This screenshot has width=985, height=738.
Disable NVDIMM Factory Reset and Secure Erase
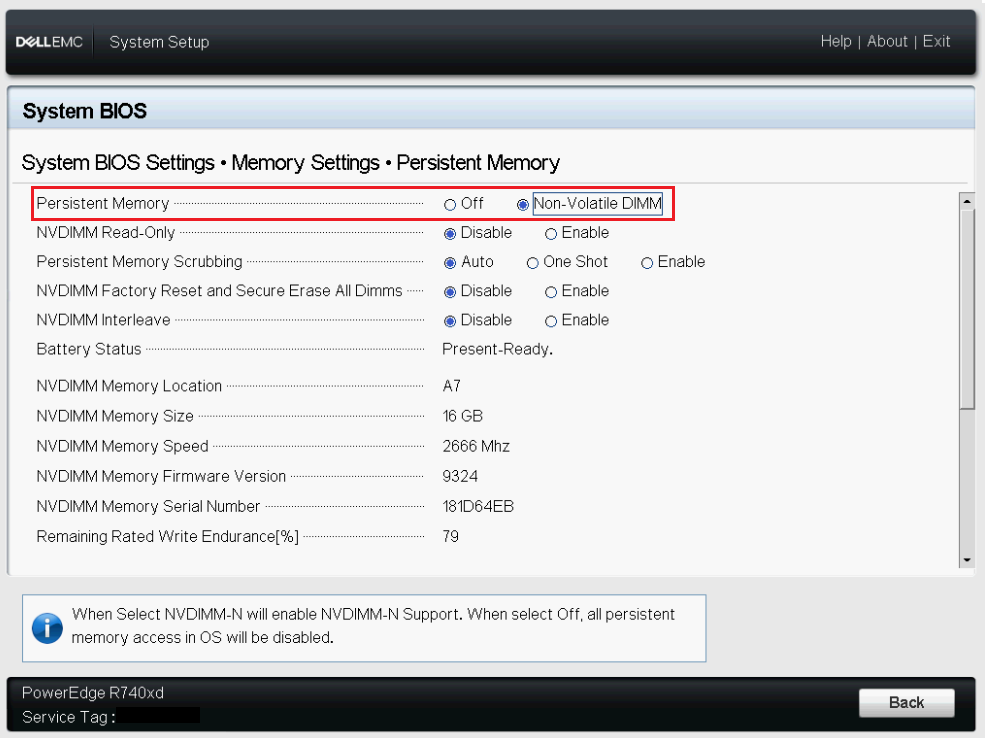450,291
